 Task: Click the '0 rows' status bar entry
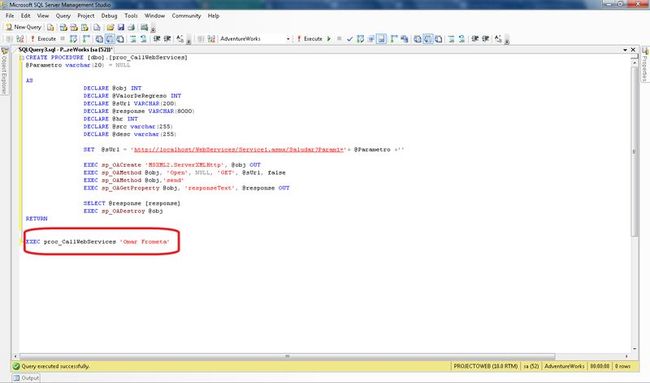(623, 366)
